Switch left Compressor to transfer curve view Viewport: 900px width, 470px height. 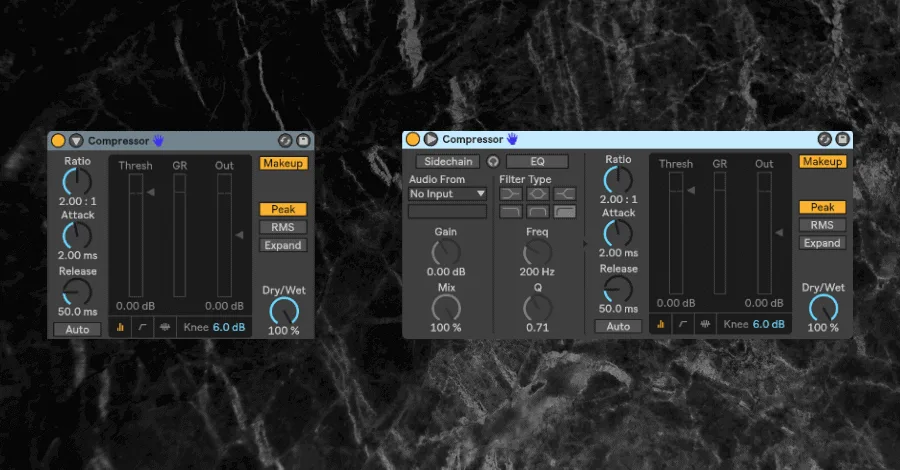(x=142, y=327)
